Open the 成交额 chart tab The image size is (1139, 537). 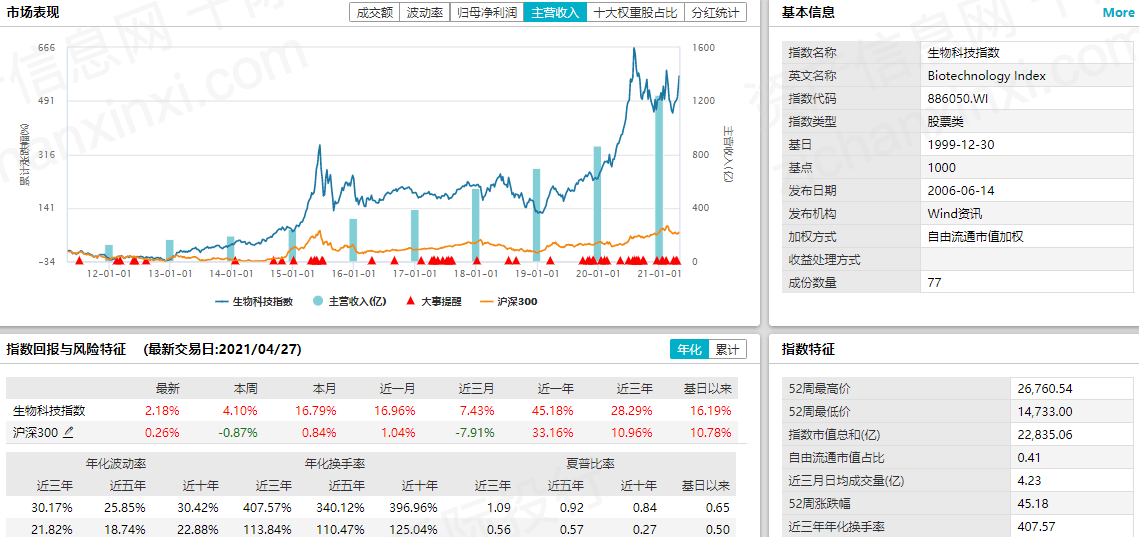(x=374, y=12)
